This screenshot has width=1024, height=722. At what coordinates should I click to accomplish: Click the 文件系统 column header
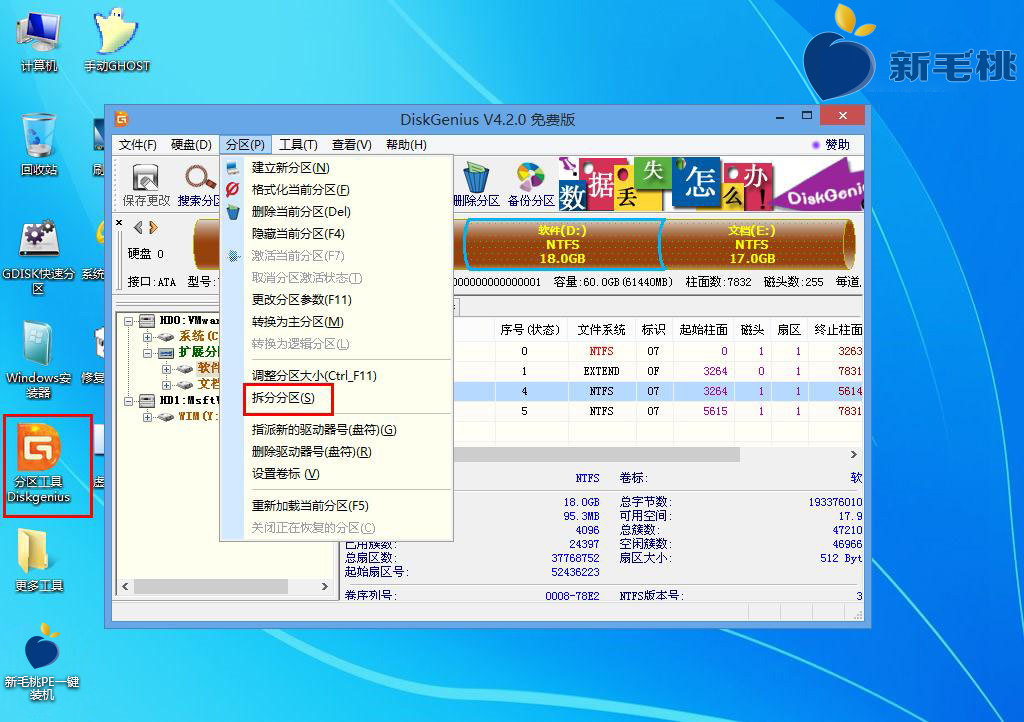(x=601, y=330)
